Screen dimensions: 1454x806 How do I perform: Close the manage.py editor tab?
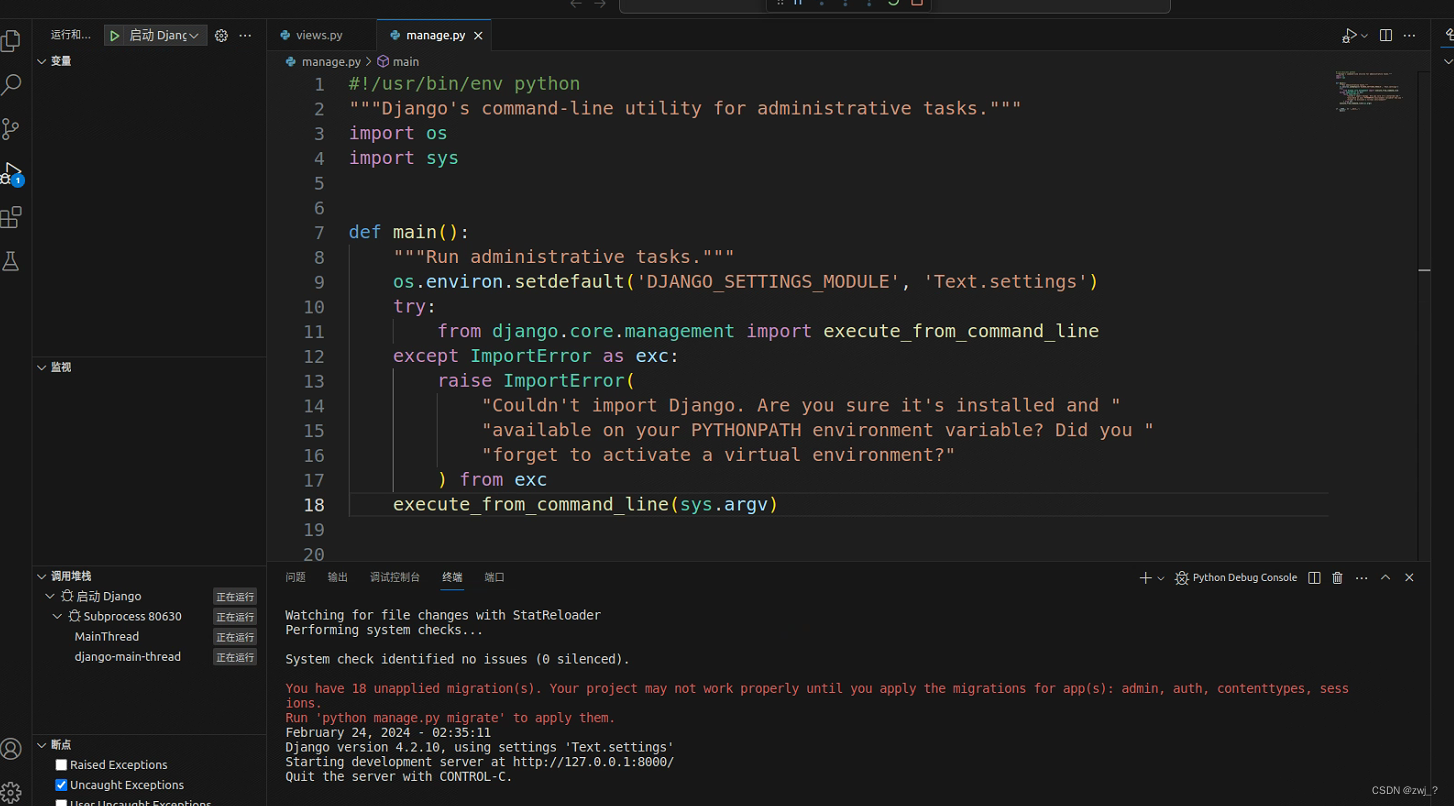pyautogui.click(x=478, y=35)
